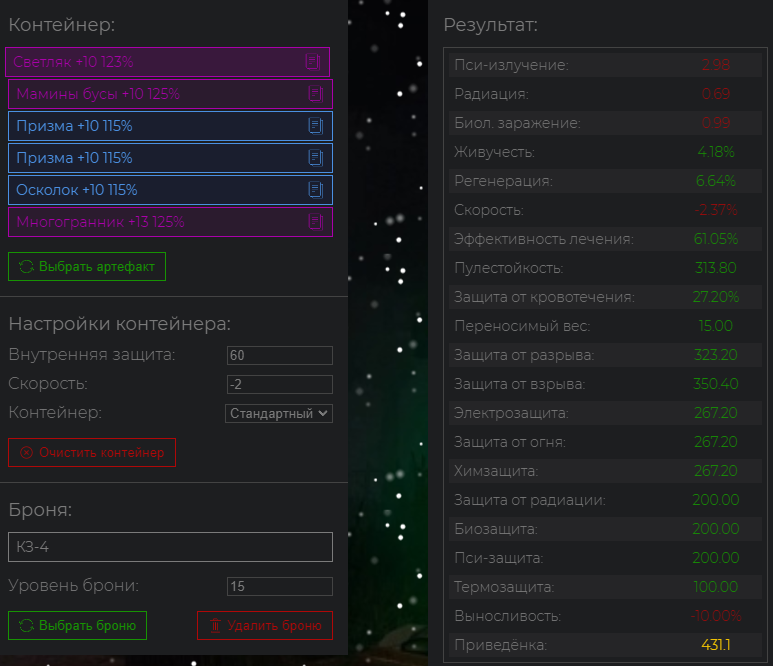Click the КЗ-4 armor name field
The width and height of the screenshot is (773, 666).
tap(171, 547)
